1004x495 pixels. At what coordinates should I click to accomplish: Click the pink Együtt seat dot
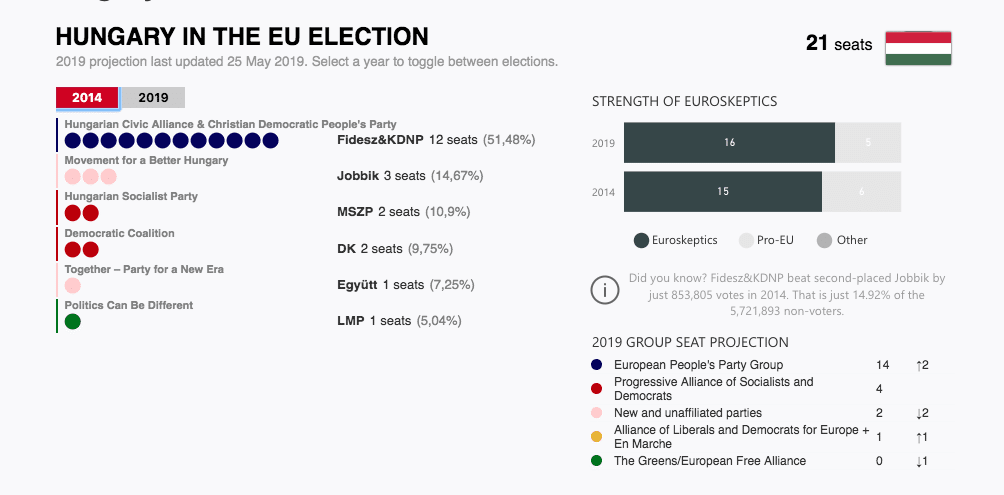click(72, 285)
